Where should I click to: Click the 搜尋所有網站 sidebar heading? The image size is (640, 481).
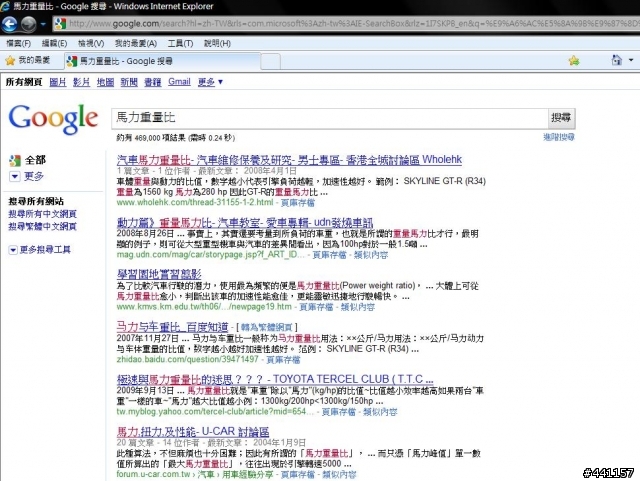[36, 201]
